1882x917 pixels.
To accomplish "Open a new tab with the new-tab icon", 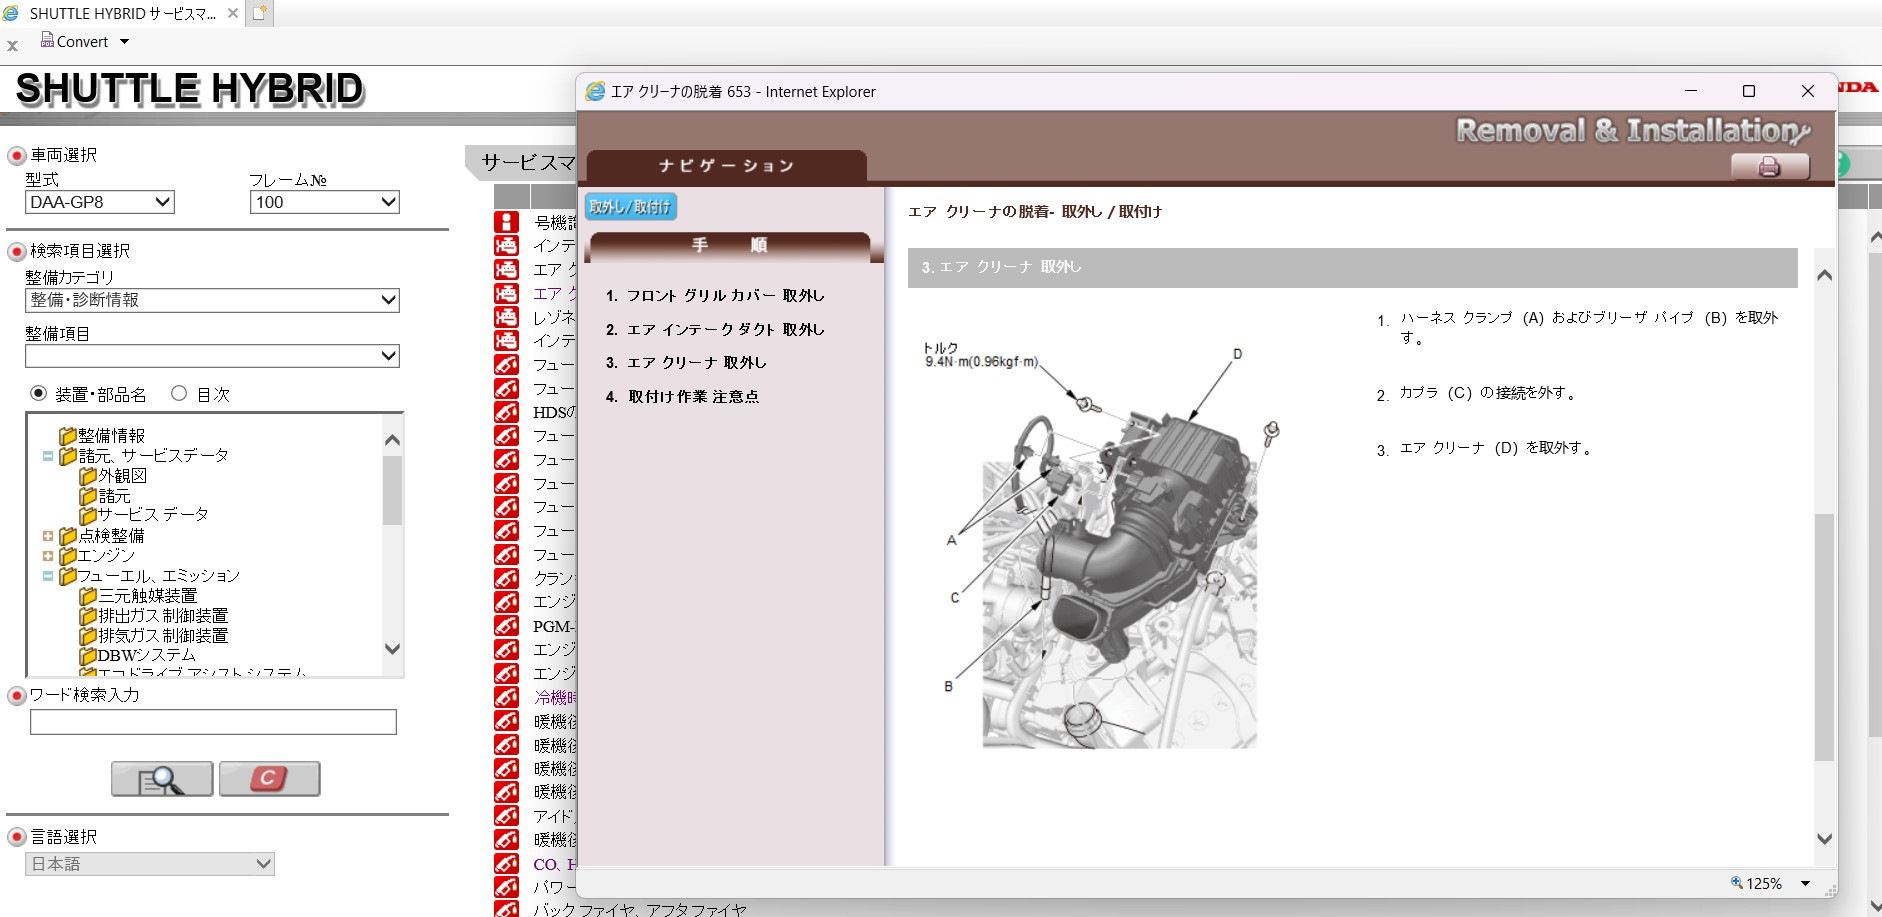I will coord(259,13).
